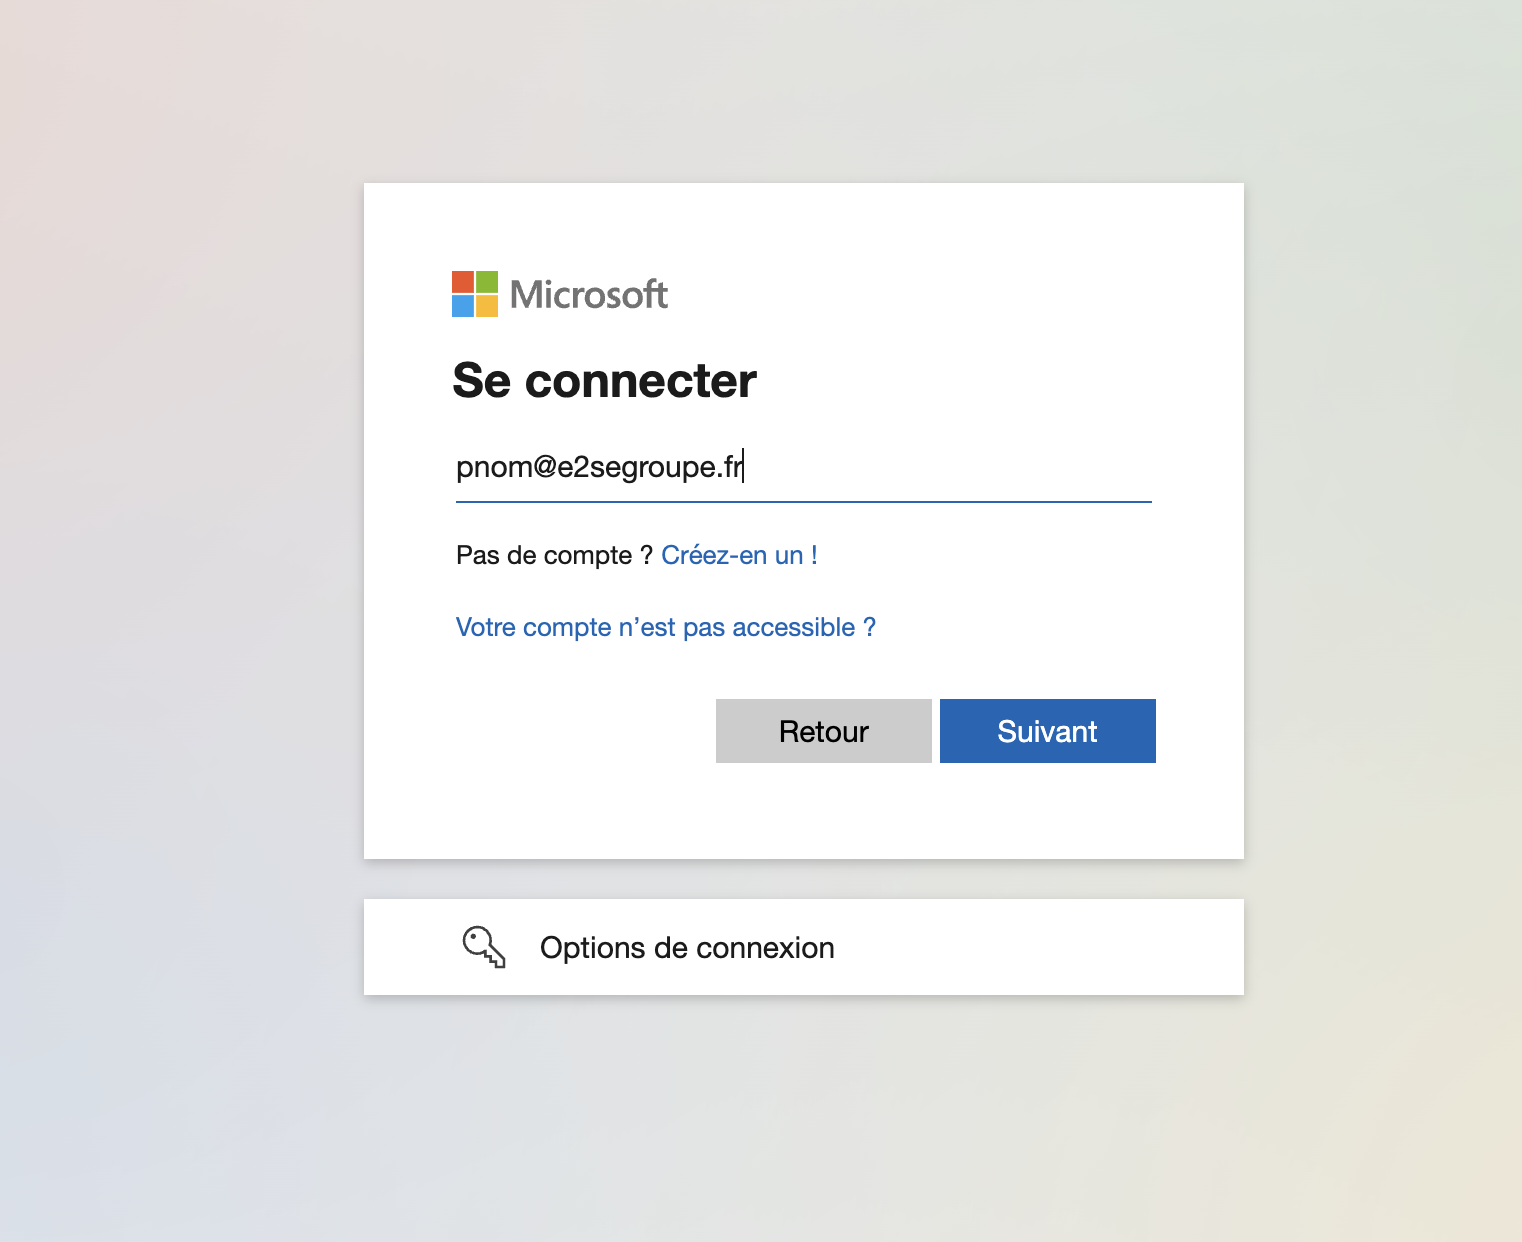Click the Se connecter heading
The width and height of the screenshot is (1522, 1242).
coord(604,380)
